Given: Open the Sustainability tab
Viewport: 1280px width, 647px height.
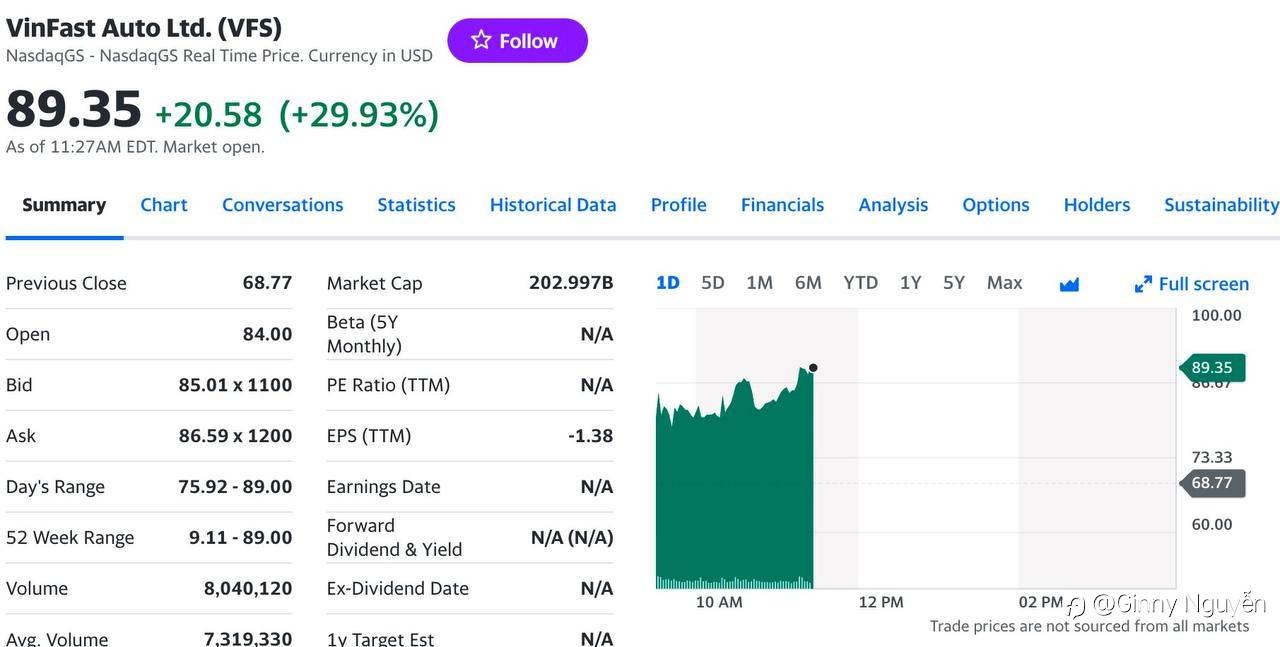Looking at the screenshot, I should [1221, 205].
